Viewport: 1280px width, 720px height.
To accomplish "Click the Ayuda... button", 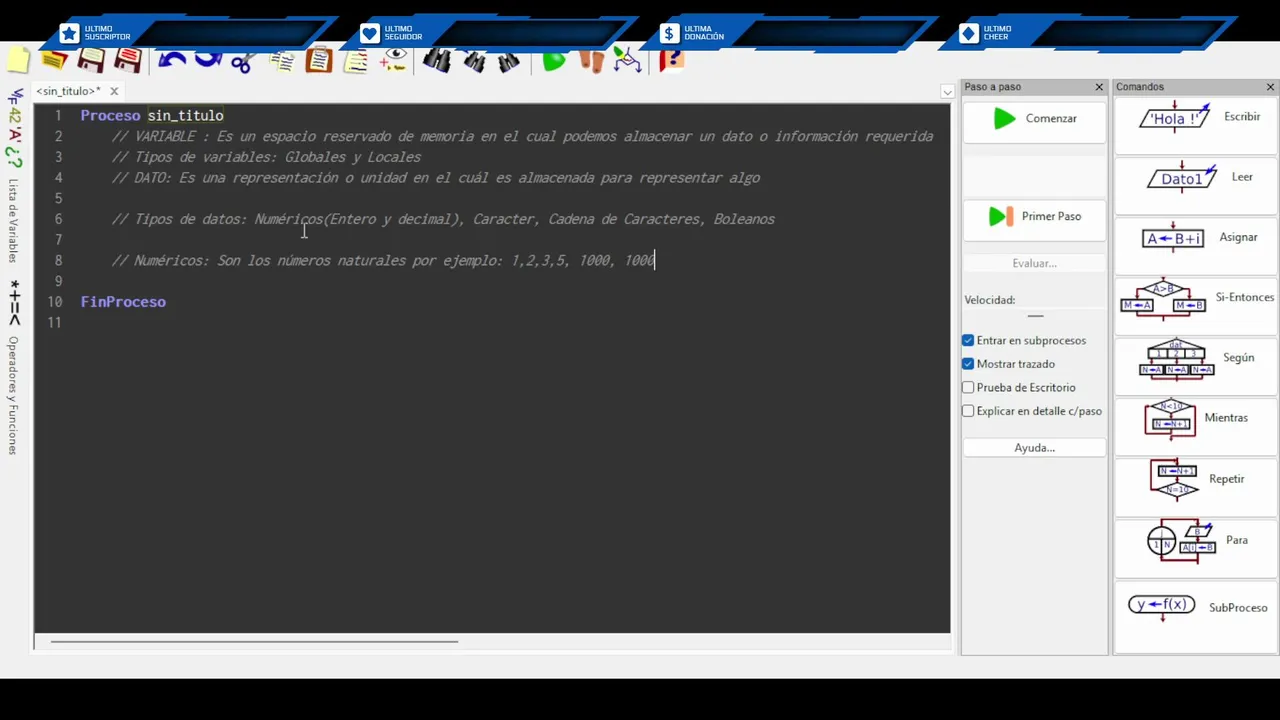I will click(x=1035, y=448).
